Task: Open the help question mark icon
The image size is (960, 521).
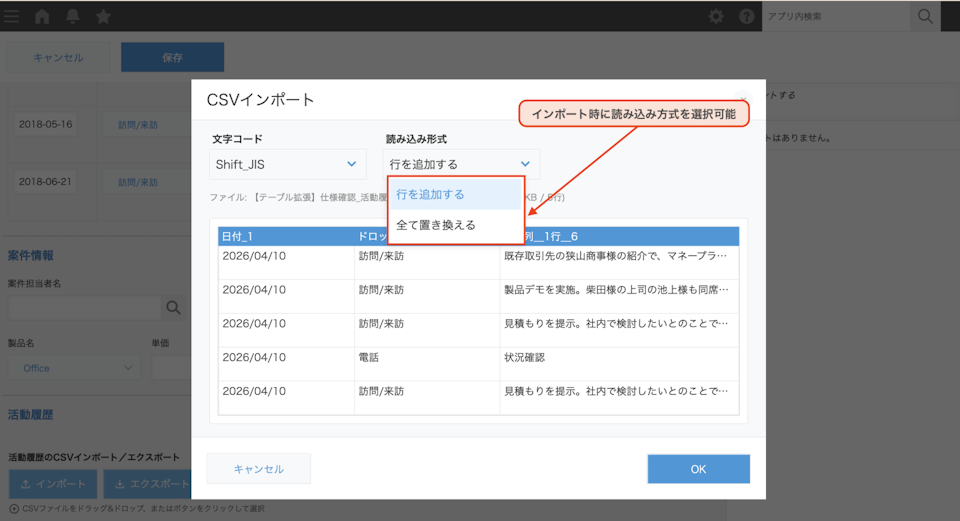Action: tap(746, 16)
